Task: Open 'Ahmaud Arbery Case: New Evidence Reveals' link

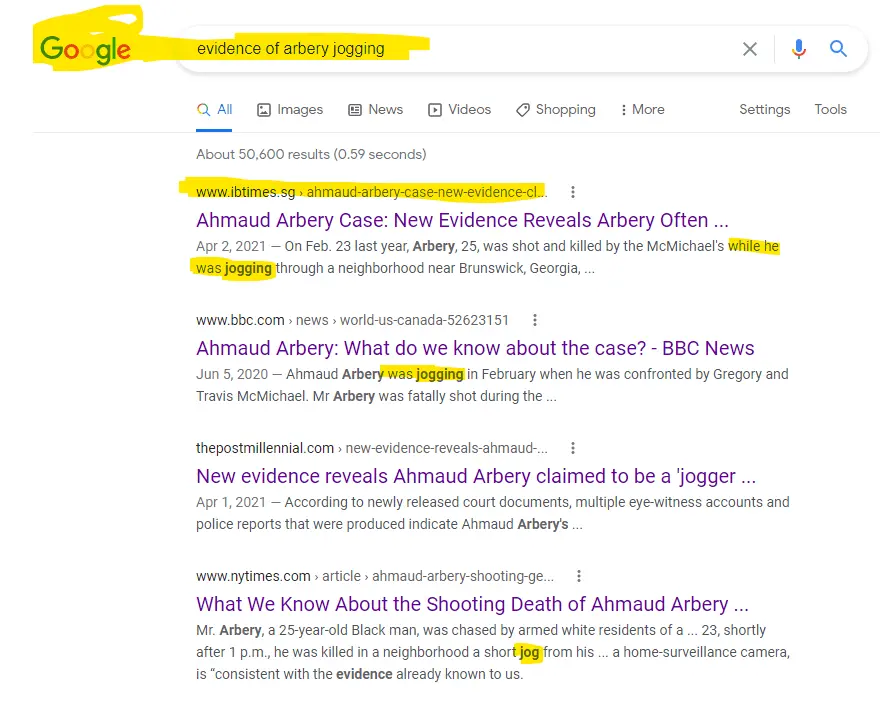Action: coord(462,220)
